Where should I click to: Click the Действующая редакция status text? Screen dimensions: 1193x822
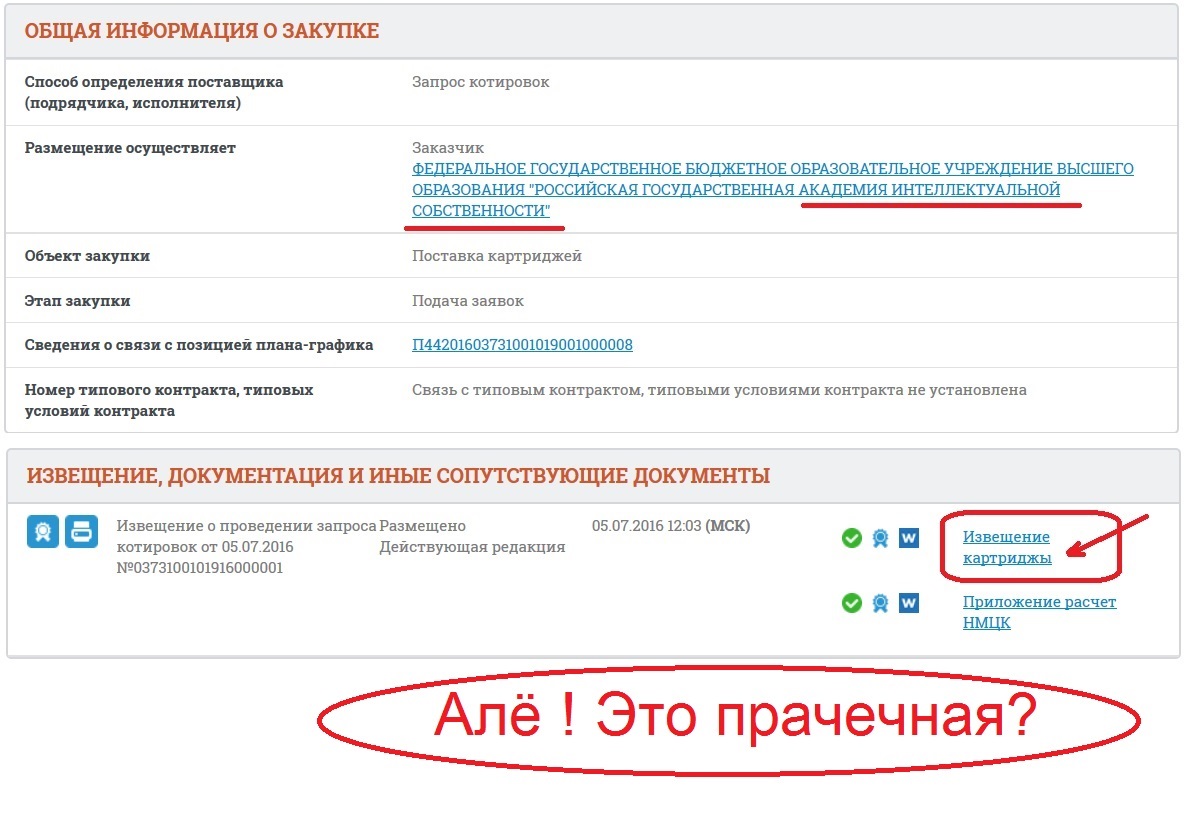(472, 547)
